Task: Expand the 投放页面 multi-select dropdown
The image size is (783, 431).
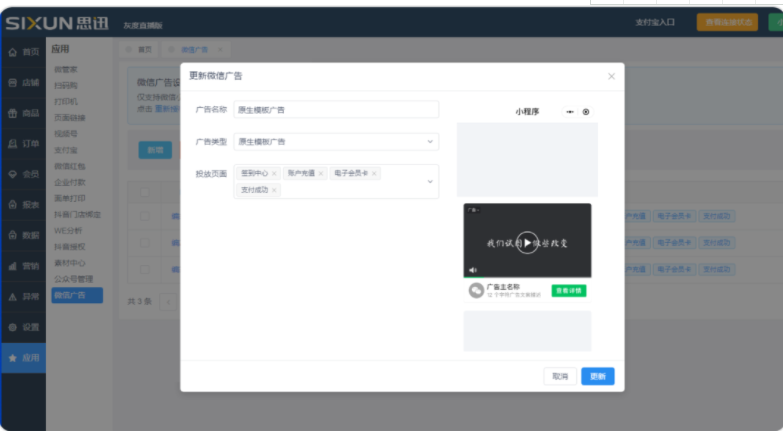Action: point(430,181)
